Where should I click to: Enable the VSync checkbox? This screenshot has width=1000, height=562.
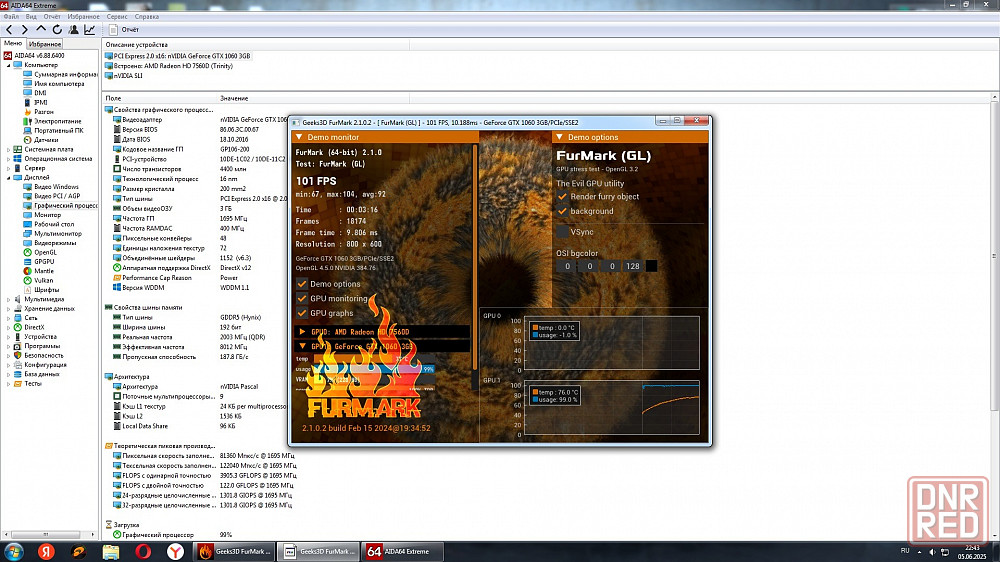click(562, 232)
